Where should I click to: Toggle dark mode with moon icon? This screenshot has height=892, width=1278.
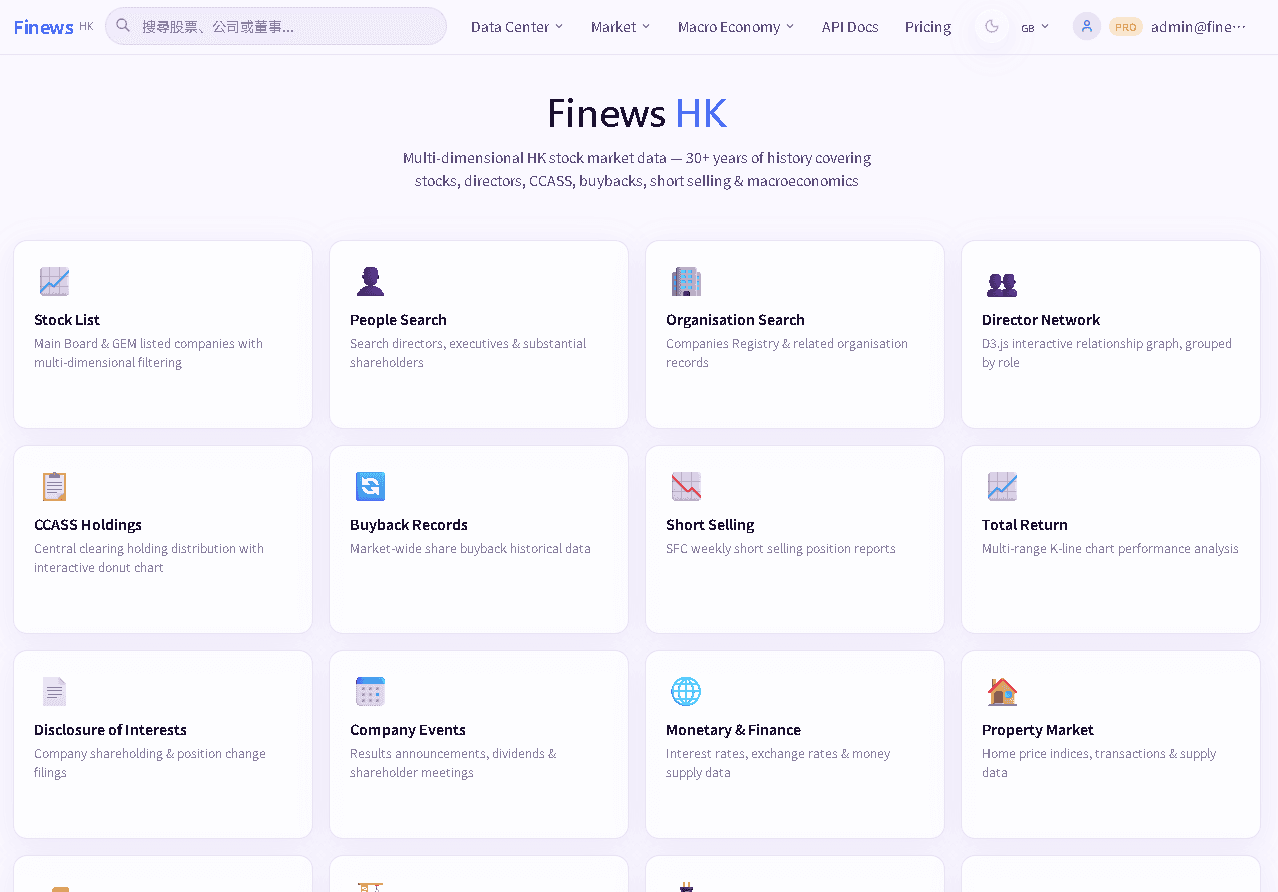[992, 27]
